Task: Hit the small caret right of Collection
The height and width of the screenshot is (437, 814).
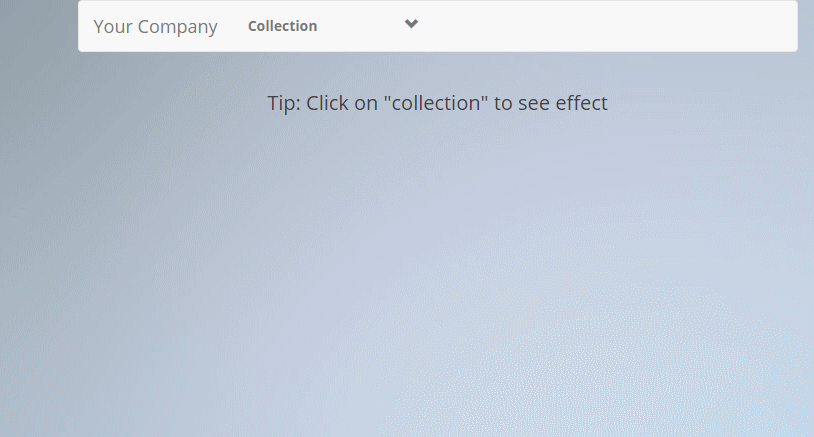Action: click(x=411, y=25)
